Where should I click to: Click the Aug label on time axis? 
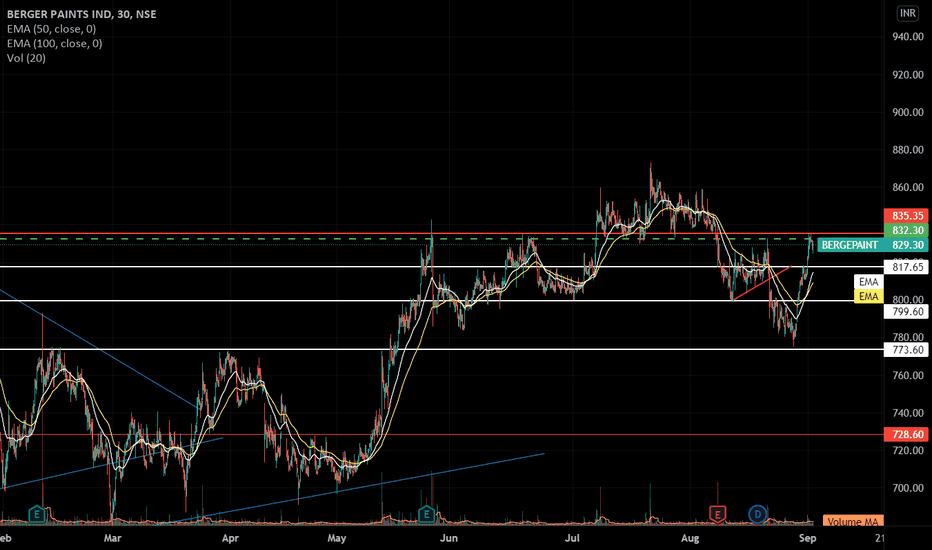689,538
